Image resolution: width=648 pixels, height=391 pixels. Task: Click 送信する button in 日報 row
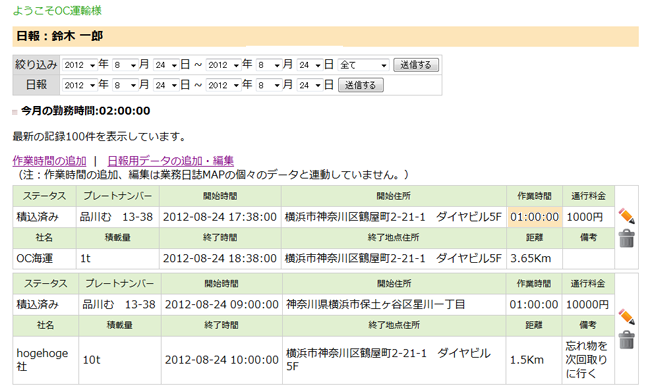coord(361,85)
